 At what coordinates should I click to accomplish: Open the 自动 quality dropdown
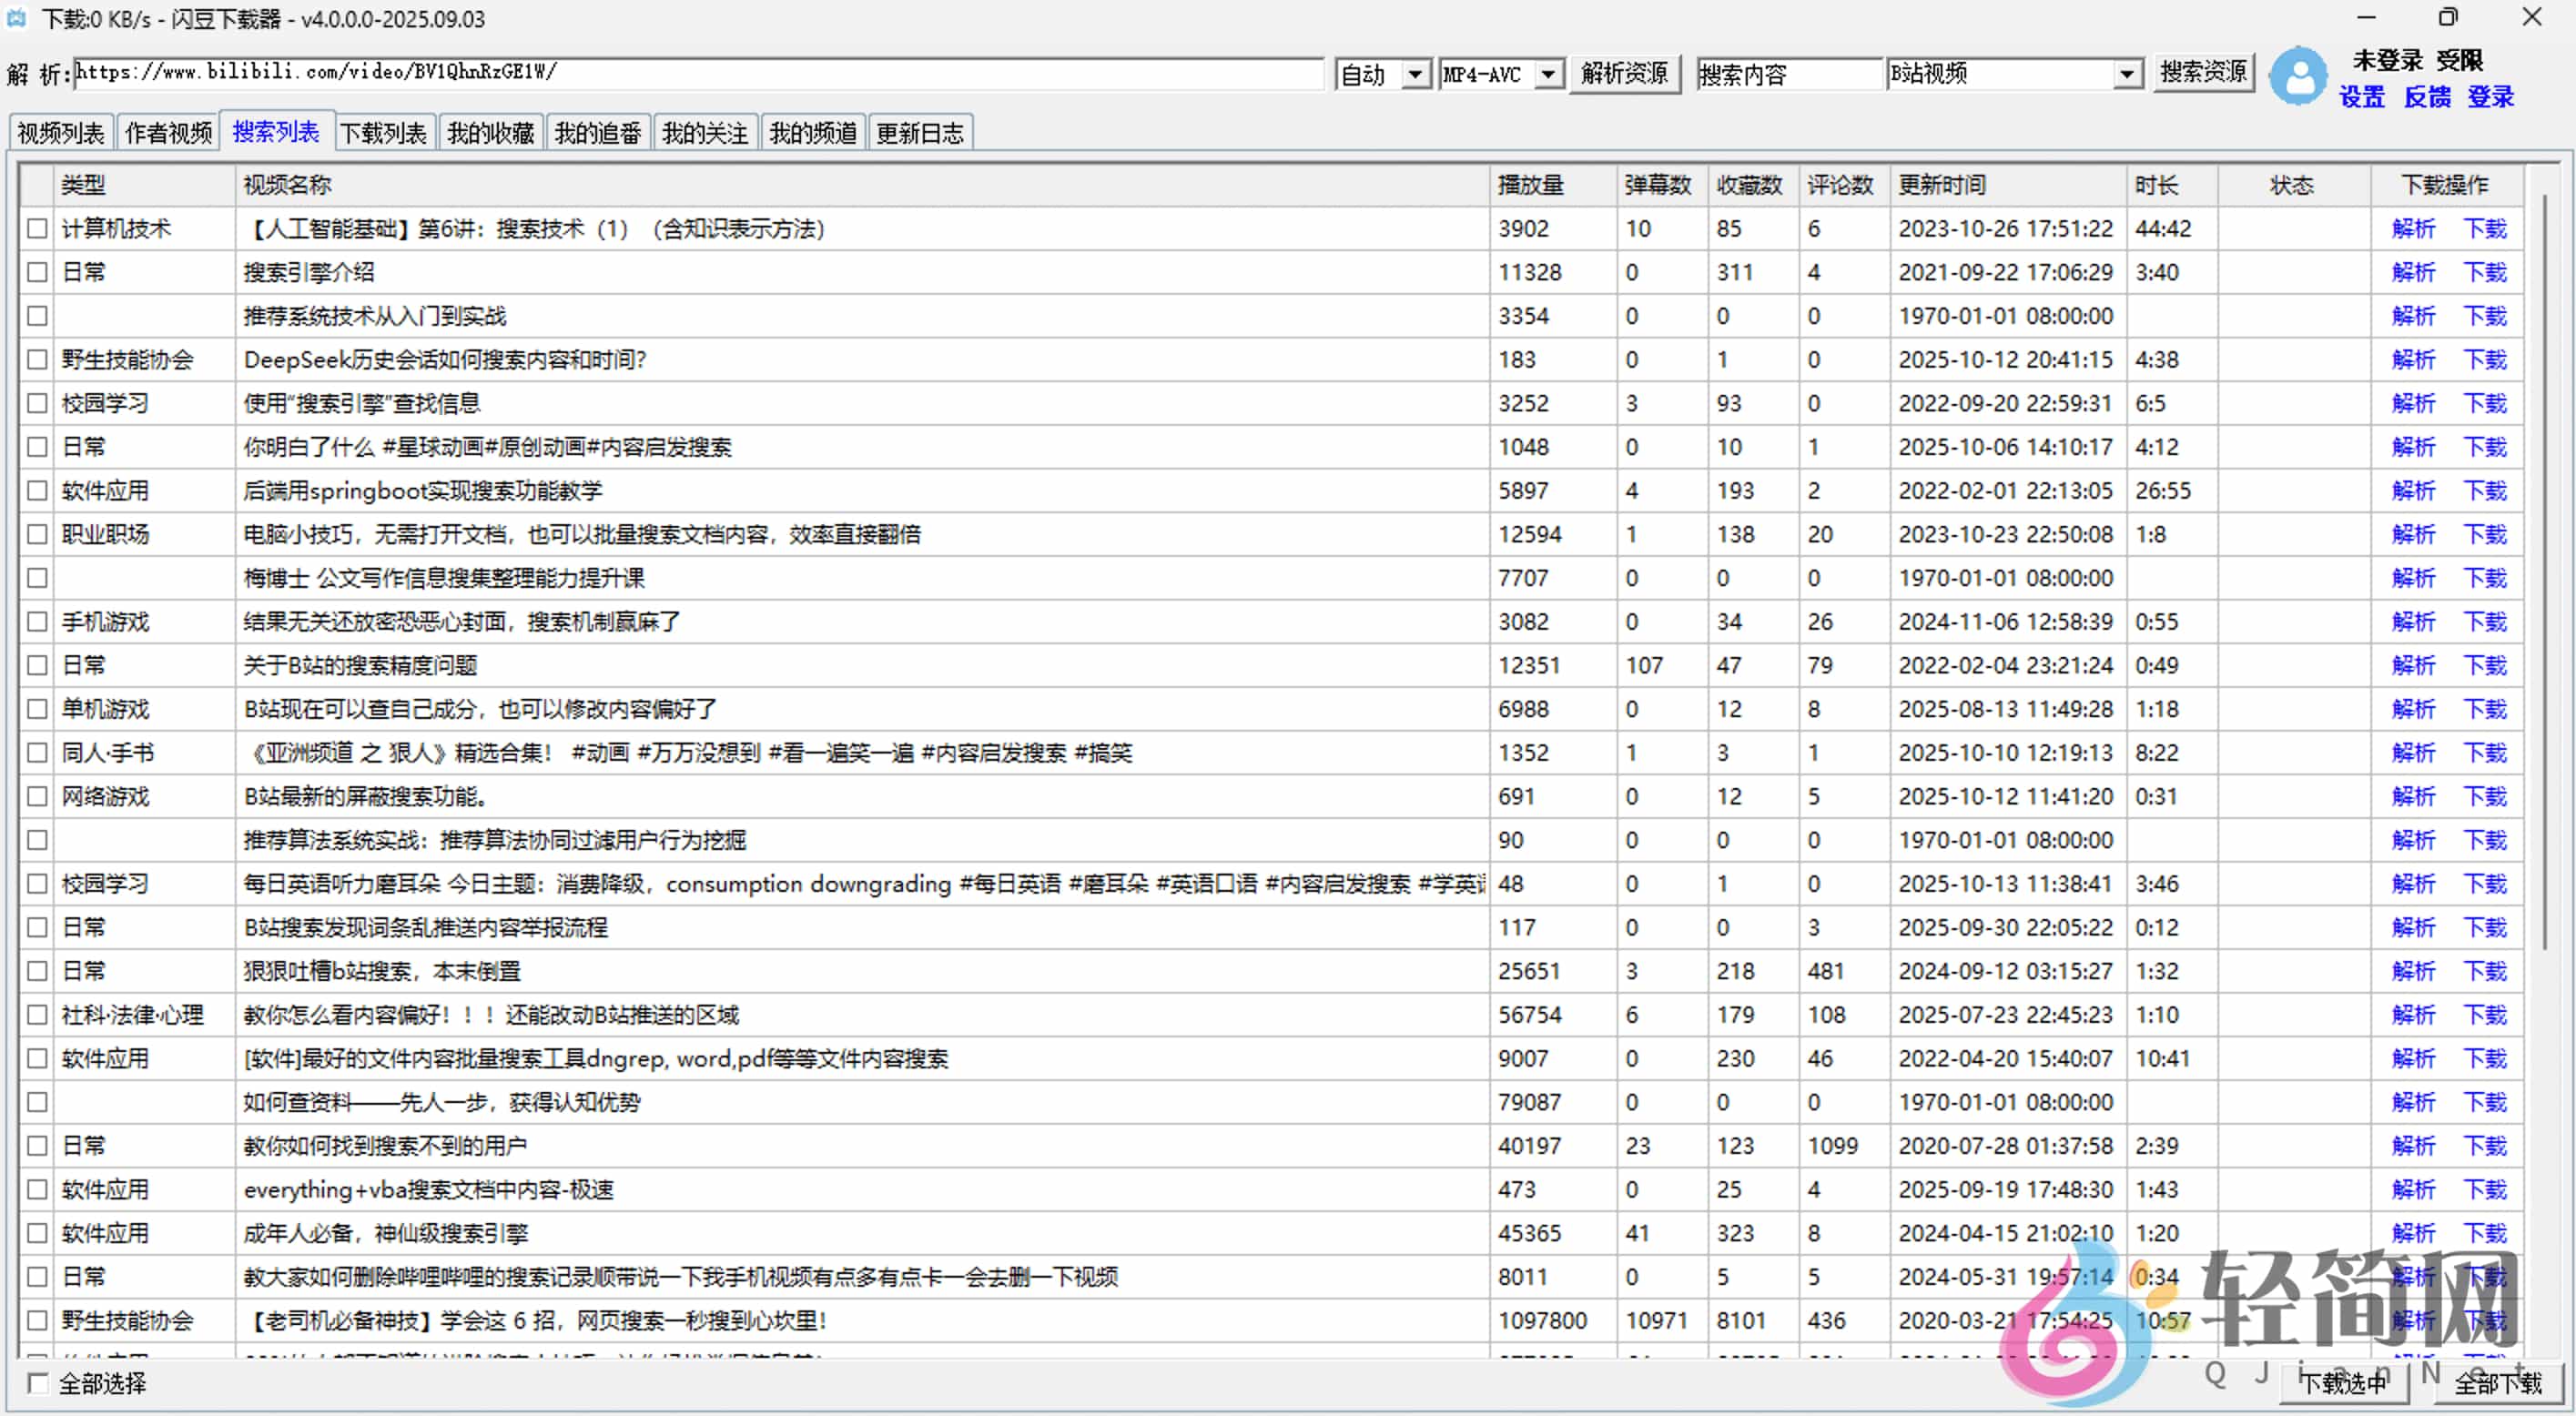(x=1414, y=73)
